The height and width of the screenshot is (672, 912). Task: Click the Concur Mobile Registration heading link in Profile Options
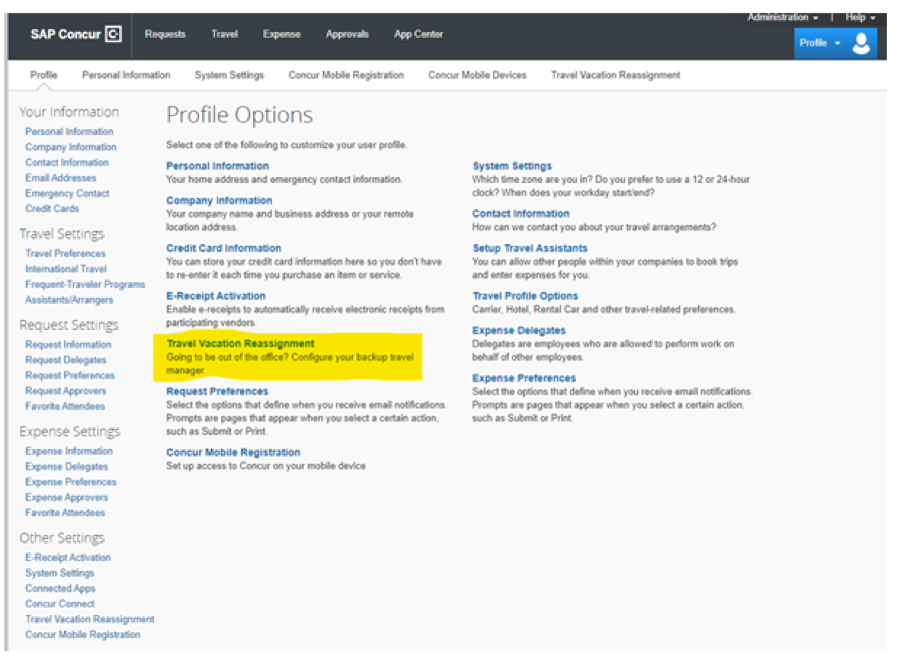(233, 452)
